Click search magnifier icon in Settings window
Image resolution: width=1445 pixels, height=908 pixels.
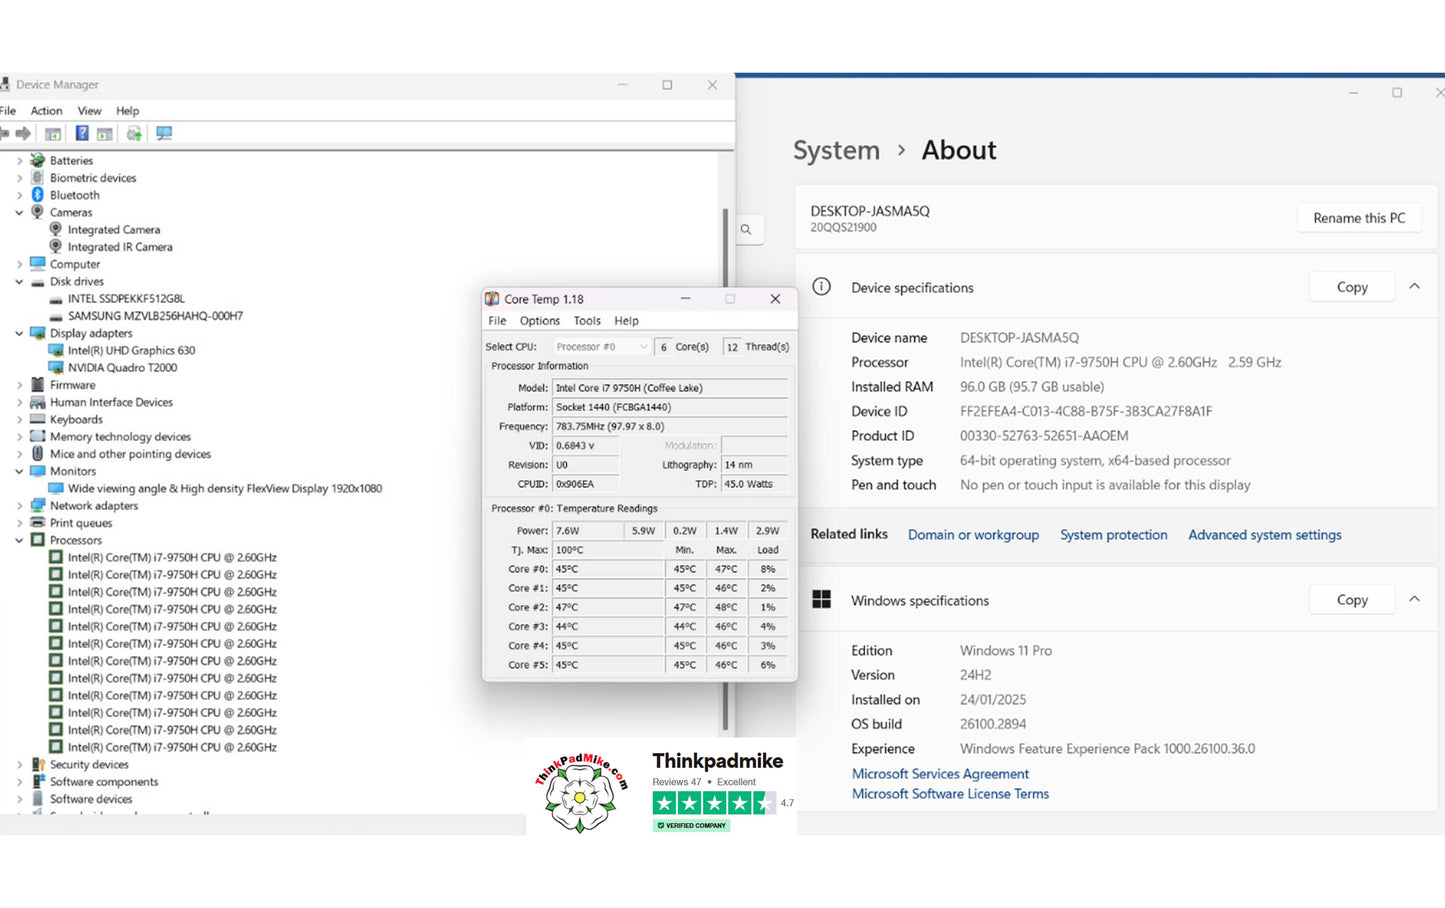click(x=746, y=230)
